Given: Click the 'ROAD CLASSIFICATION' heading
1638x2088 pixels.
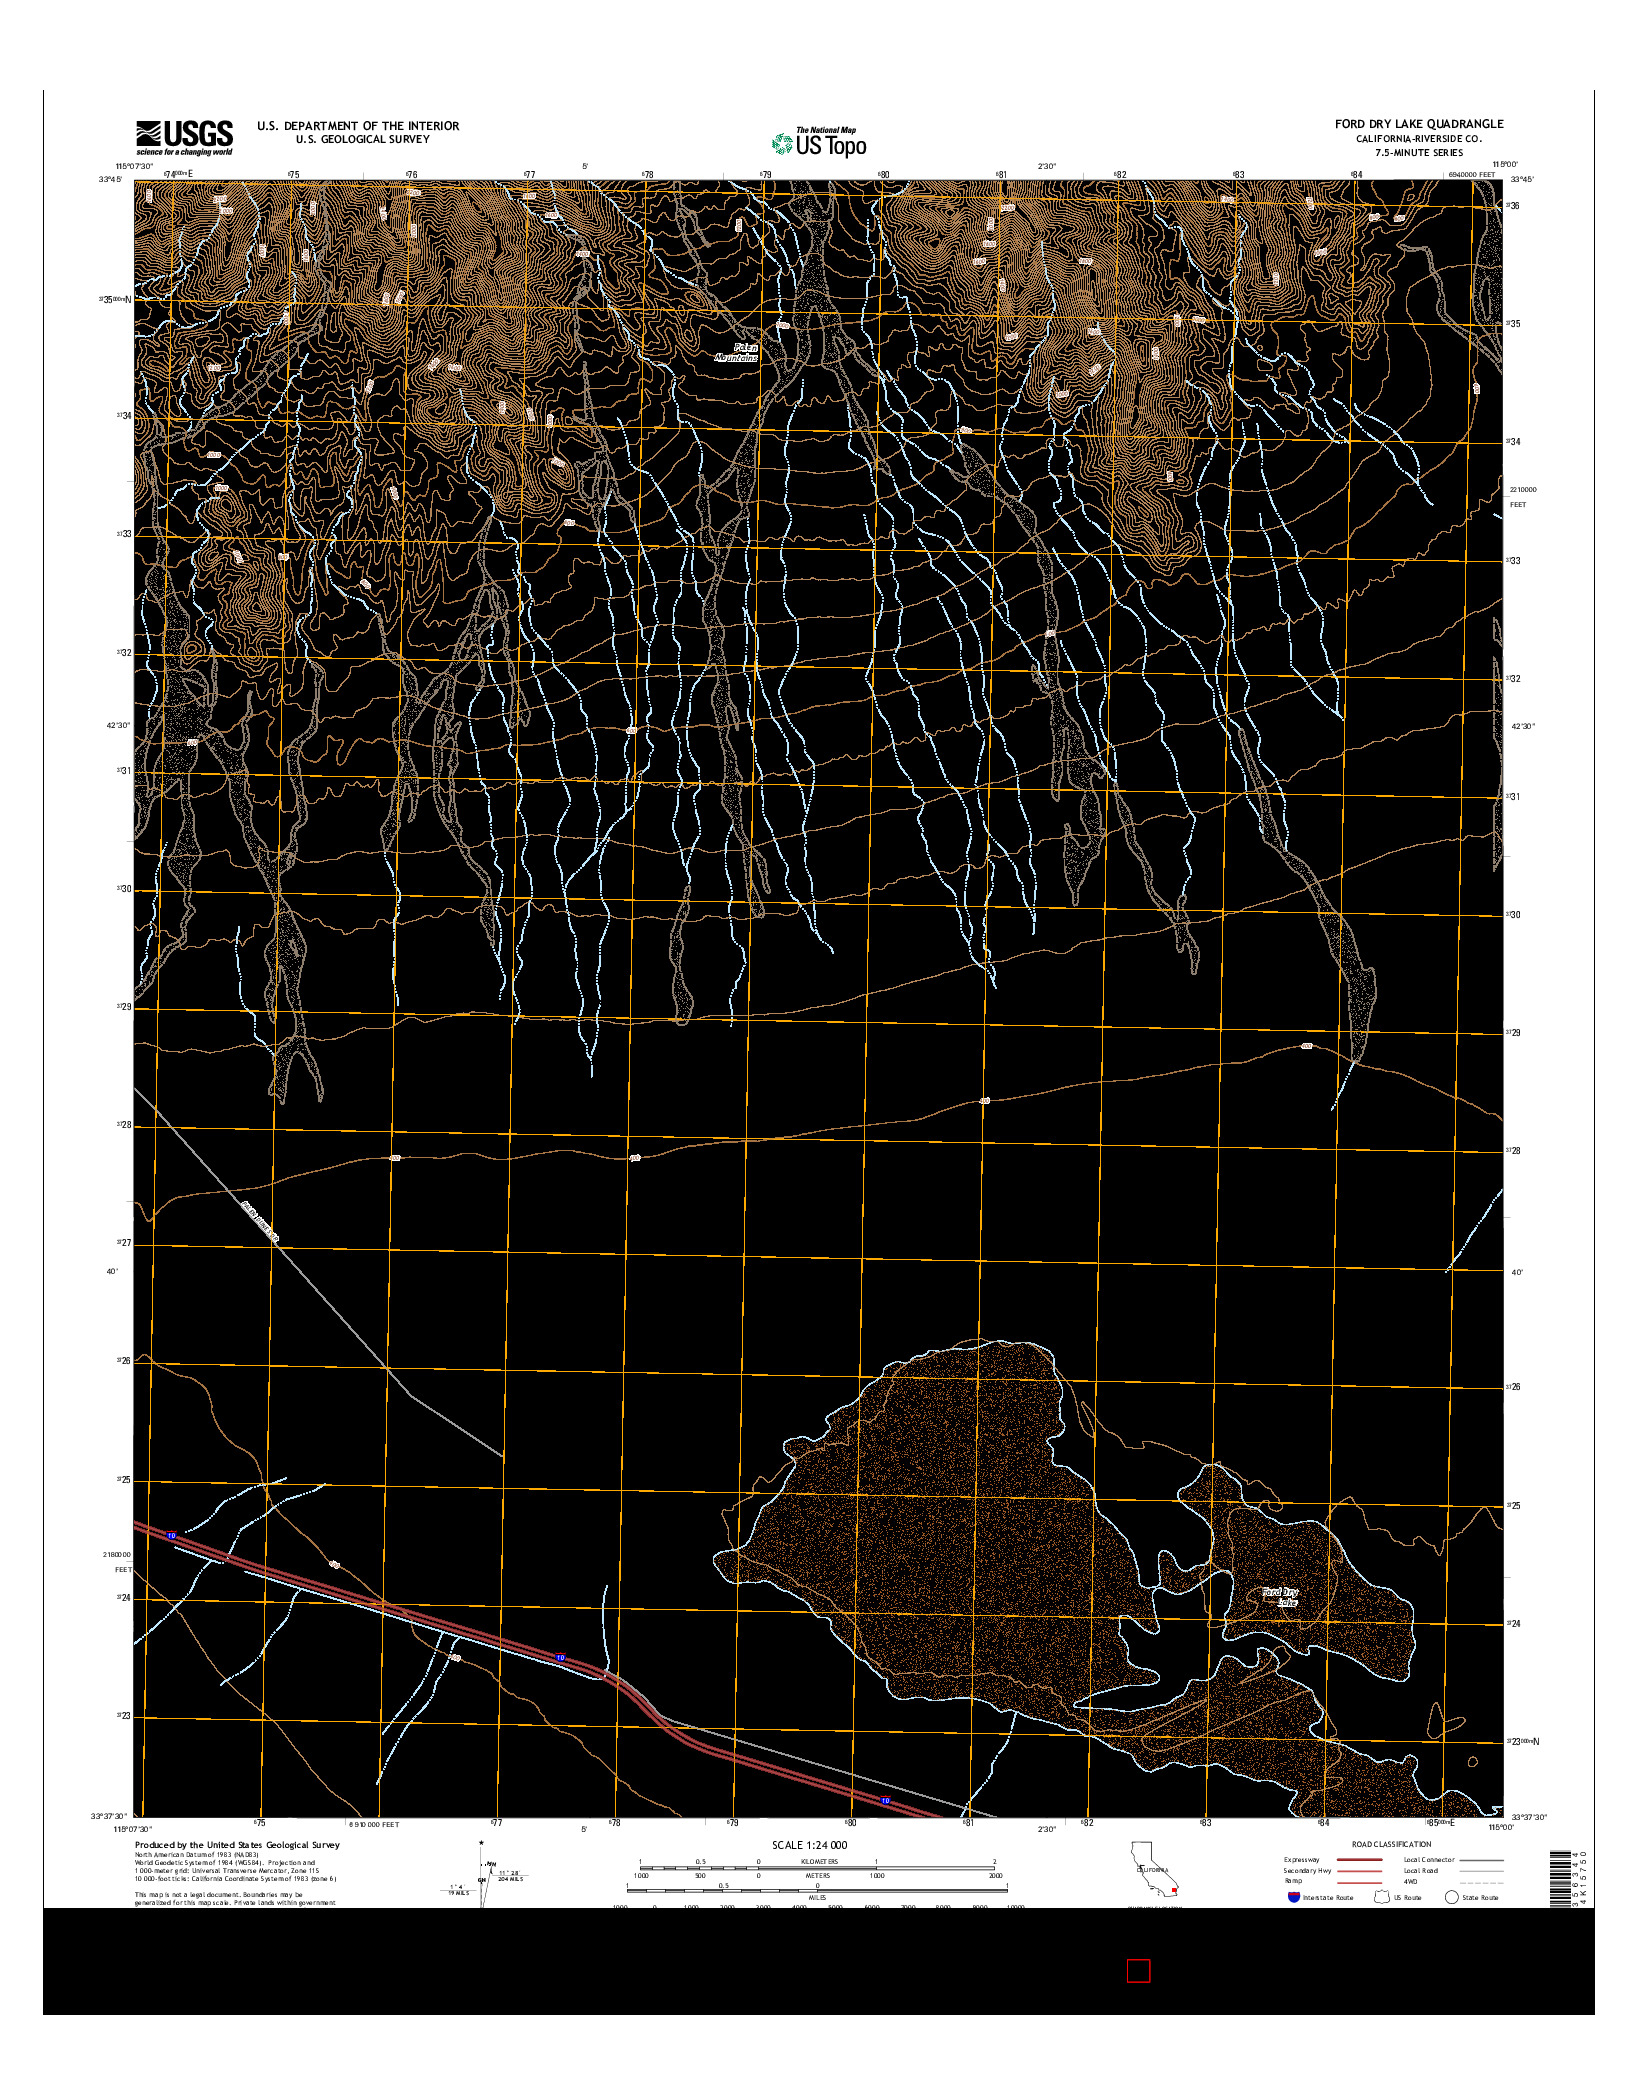Looking at the screenshot, I should (1393, 1844).
